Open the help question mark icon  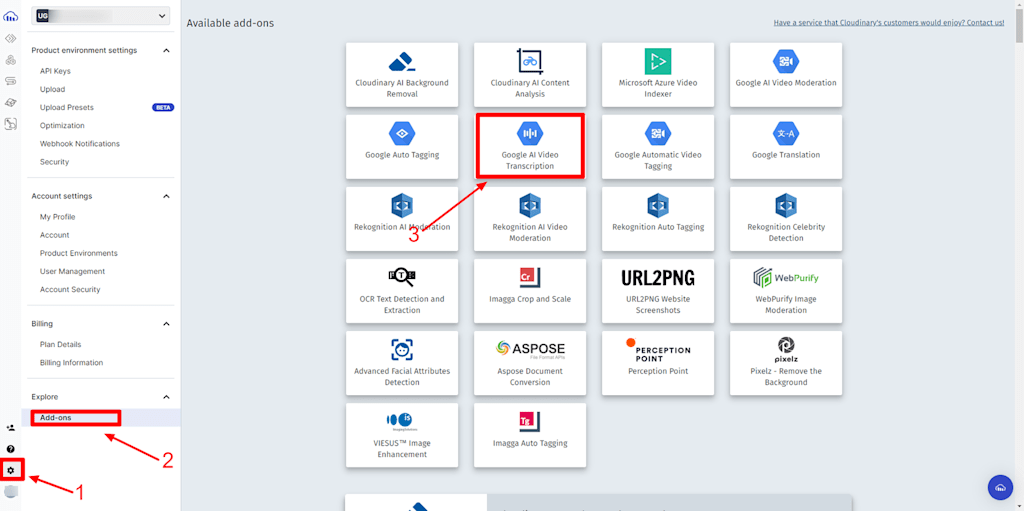pyautogui.click(x=10, y=449)
